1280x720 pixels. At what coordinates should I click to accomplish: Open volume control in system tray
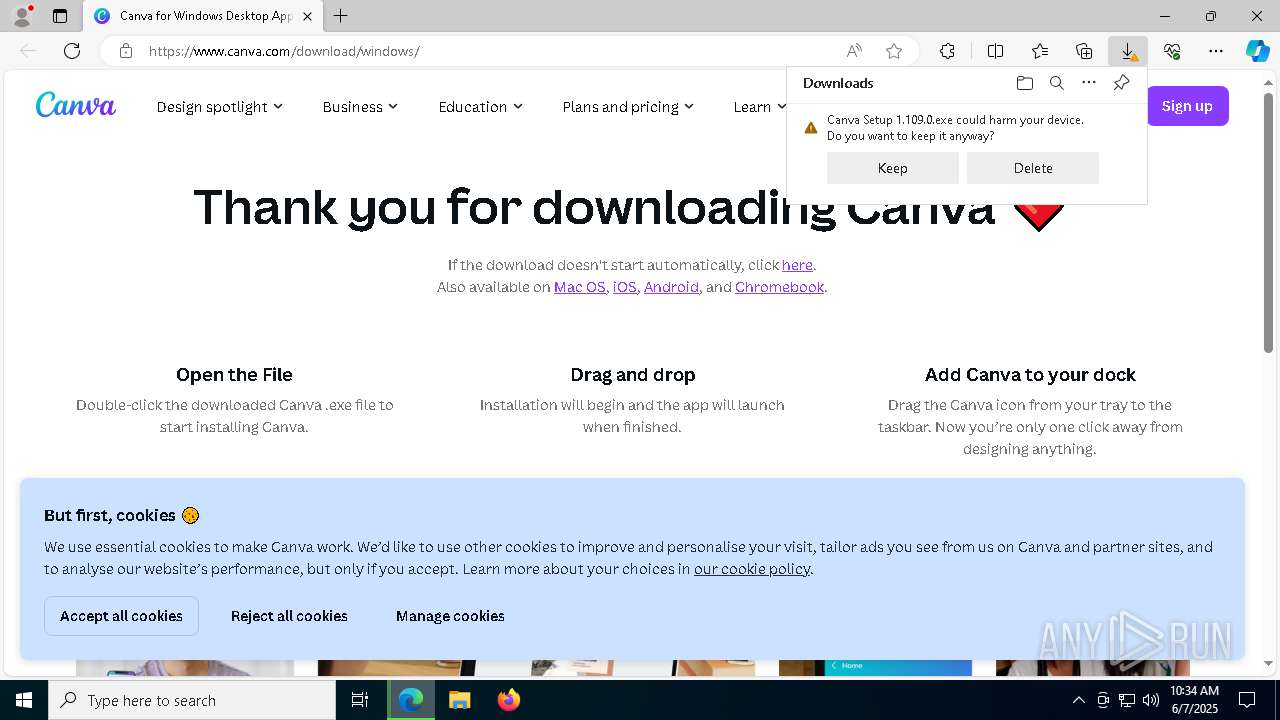click(1150, 700)
